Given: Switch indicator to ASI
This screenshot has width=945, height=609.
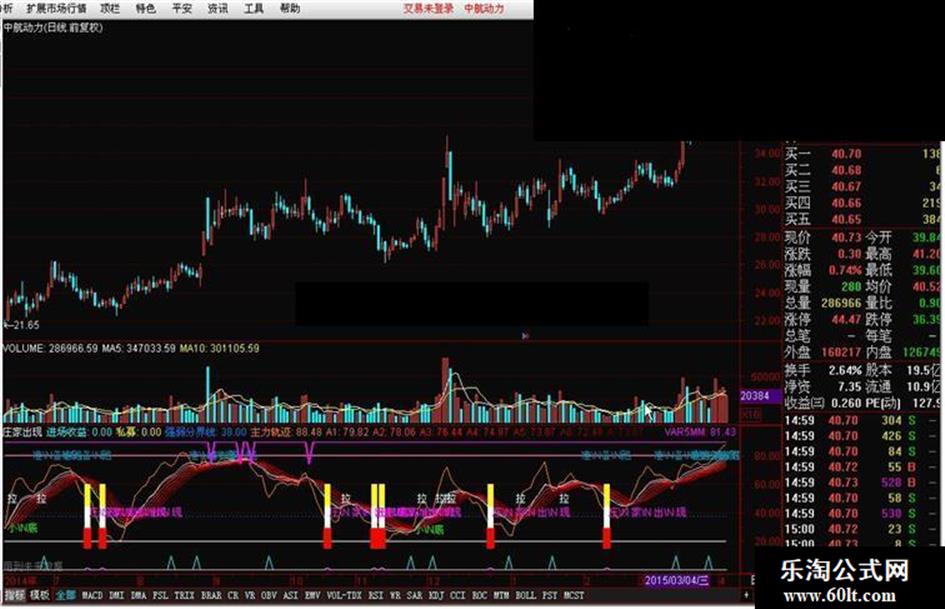Looking at the screenshot, I should (x=290, y=595).
